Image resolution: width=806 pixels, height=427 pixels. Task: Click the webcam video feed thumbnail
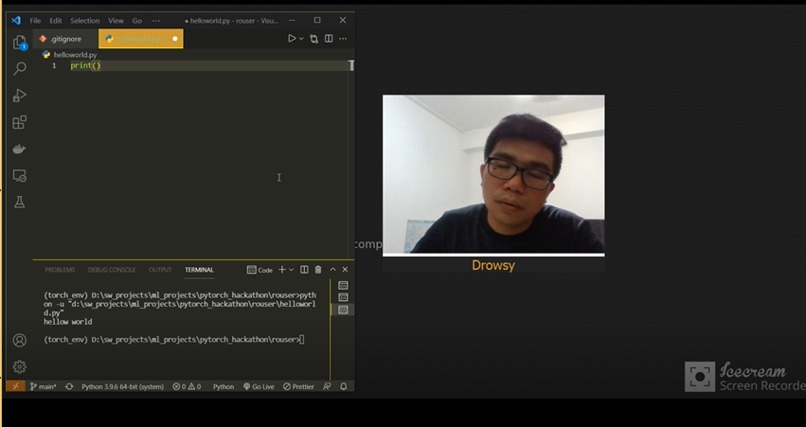point(493,175)
